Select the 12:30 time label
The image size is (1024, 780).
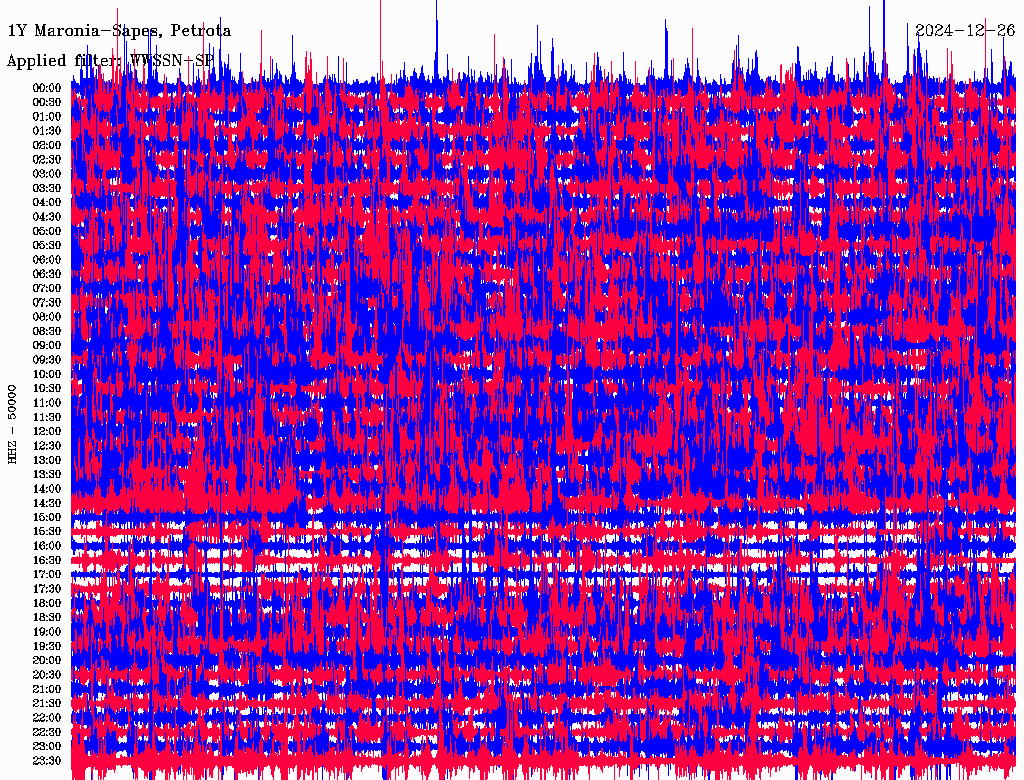click(x=47, y=446)
